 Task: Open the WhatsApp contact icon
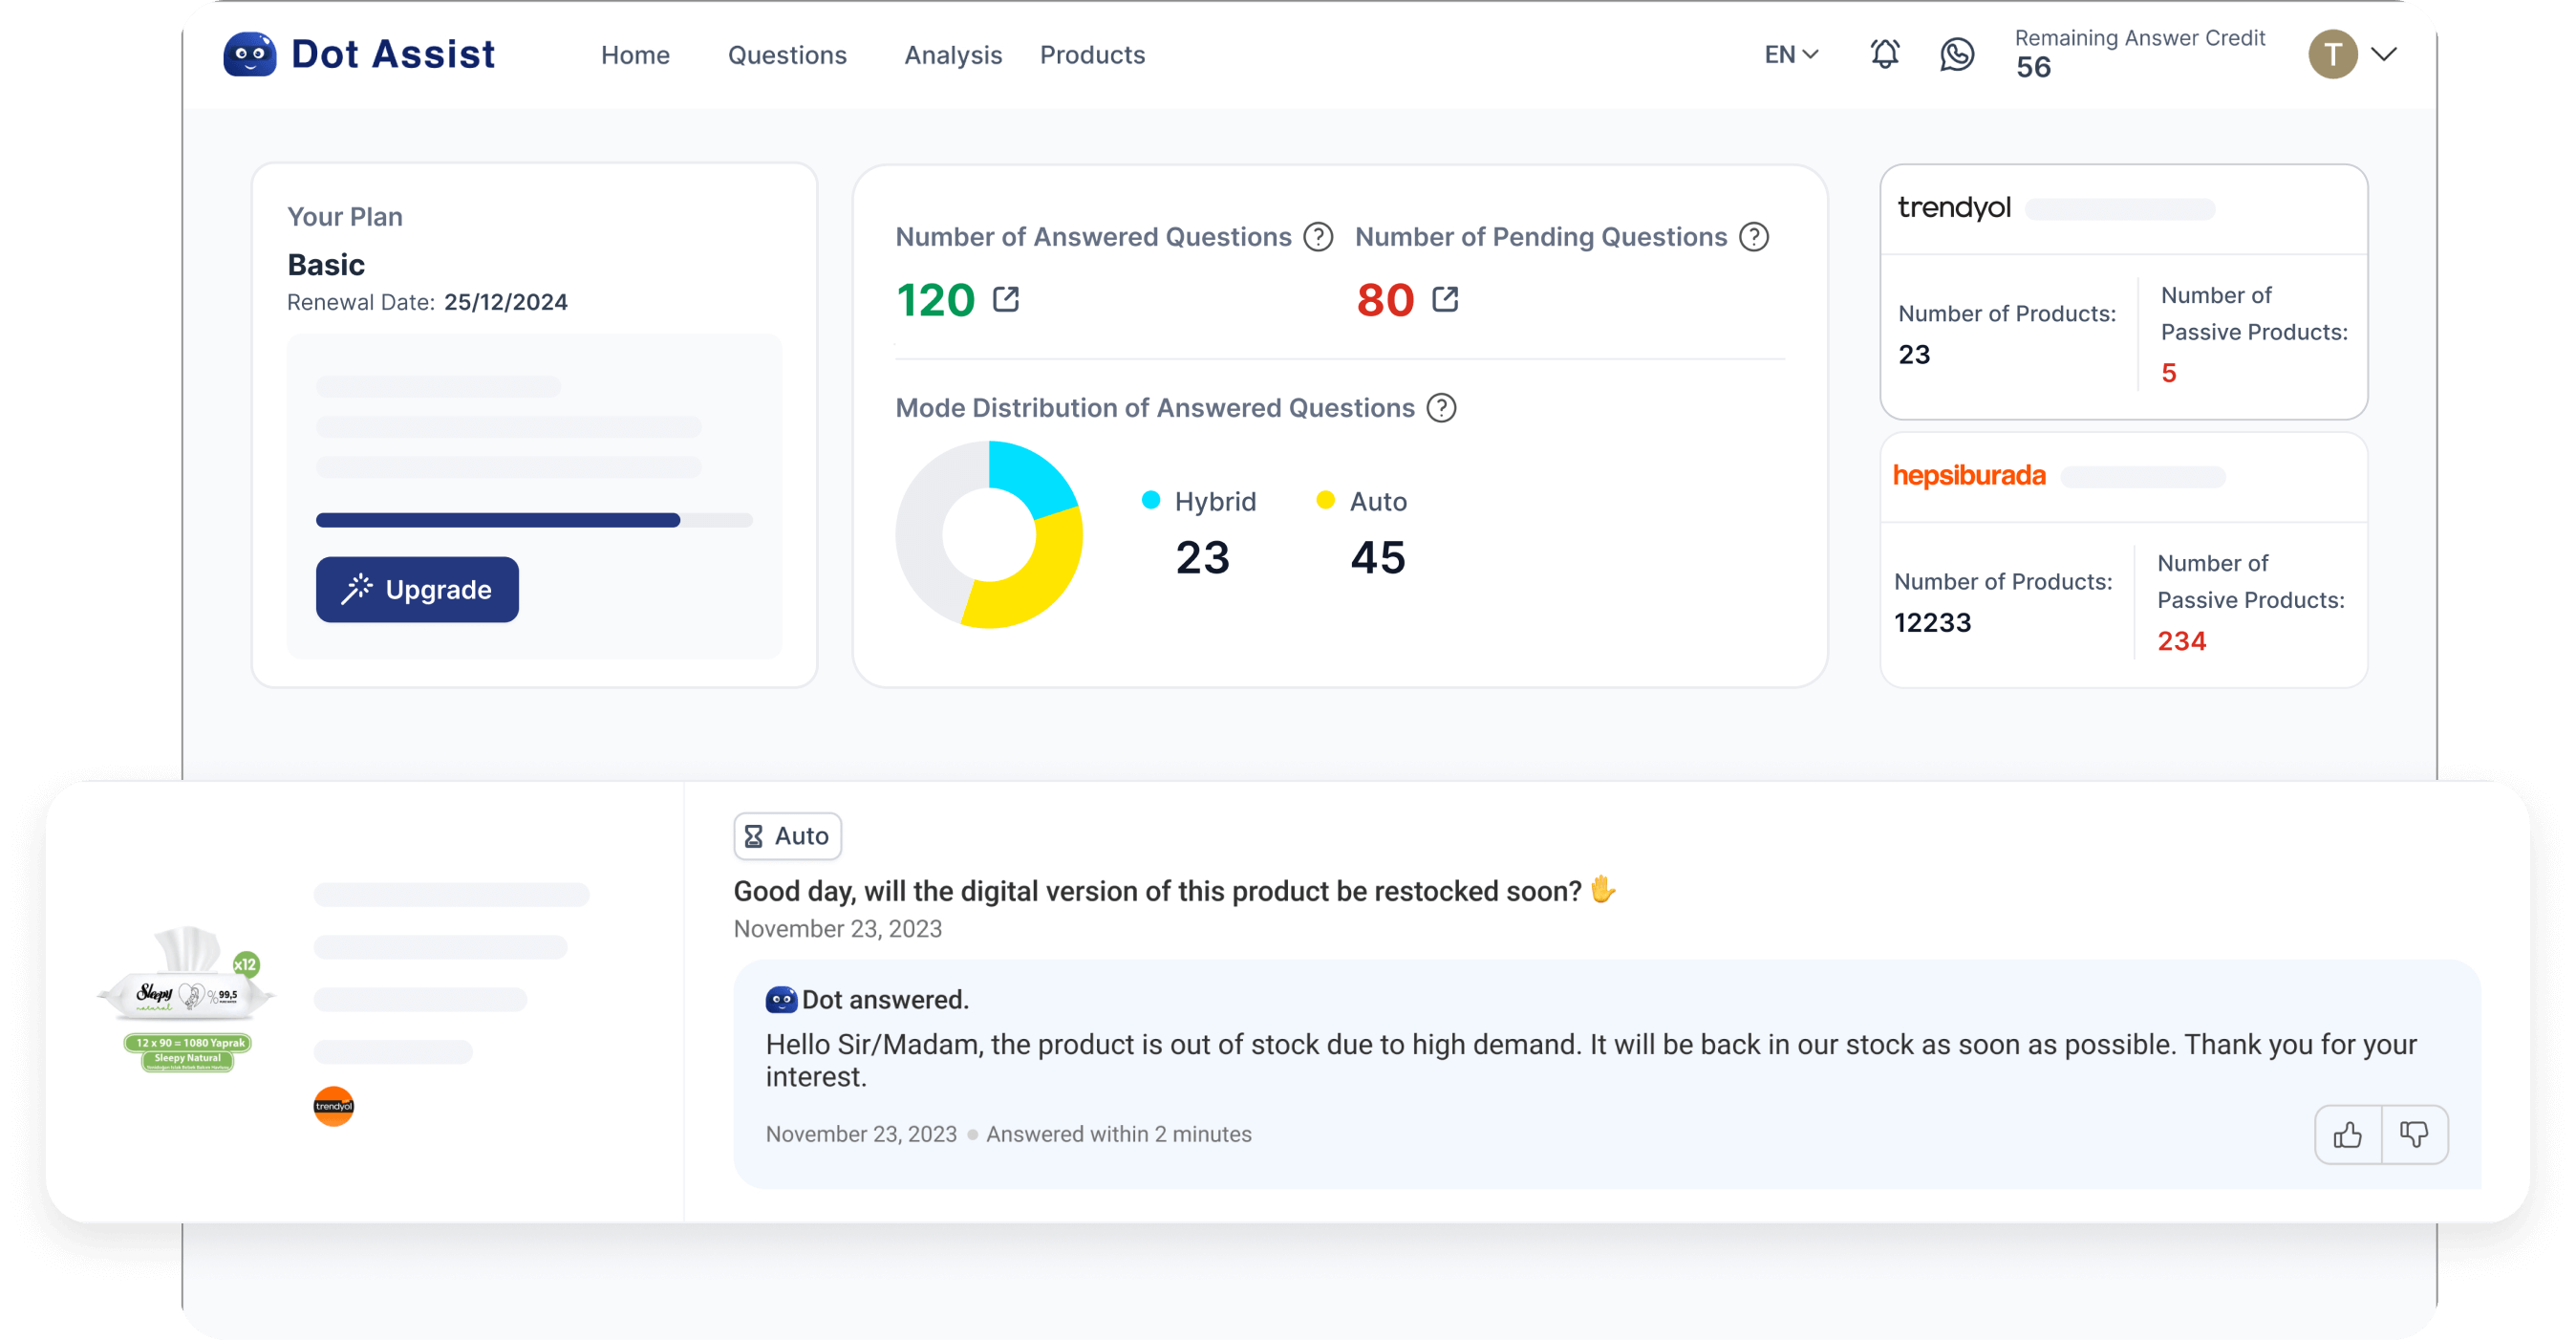pyautogui.click(x=1956, y=54)
